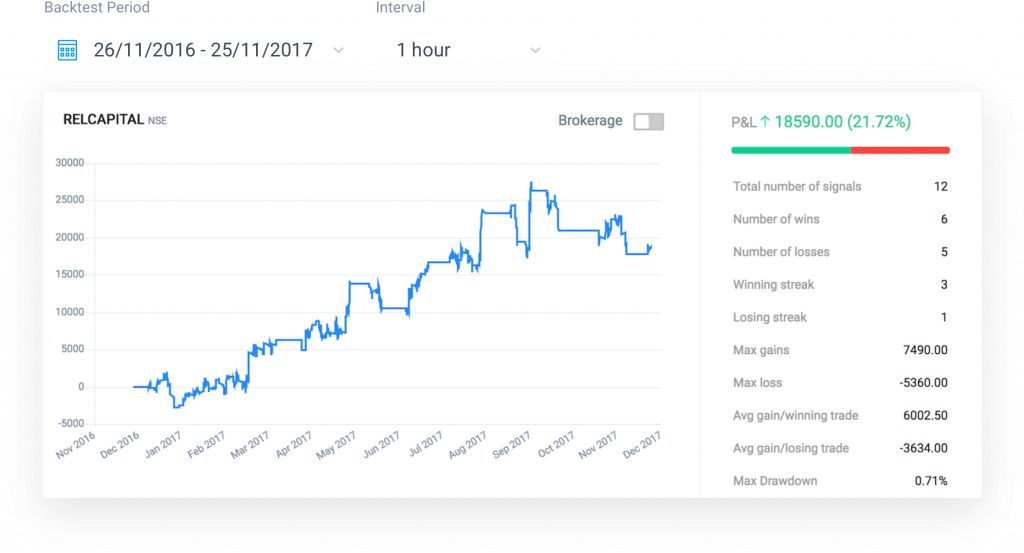Expand the backtest period date dropdown arrow
1024x553 pixels.
coord(338,50)
